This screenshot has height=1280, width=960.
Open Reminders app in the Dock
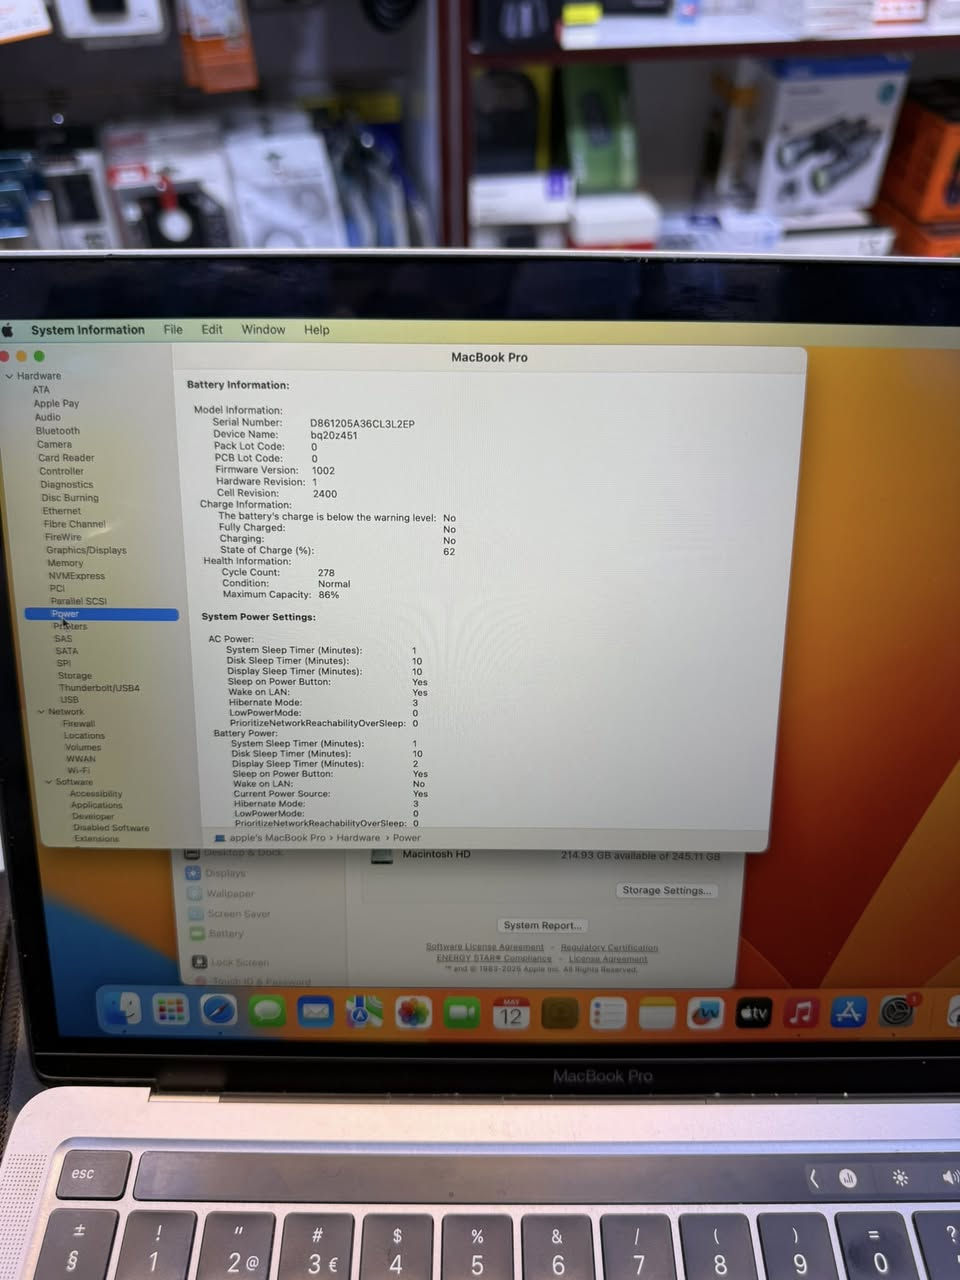(x=609, y=1014)
